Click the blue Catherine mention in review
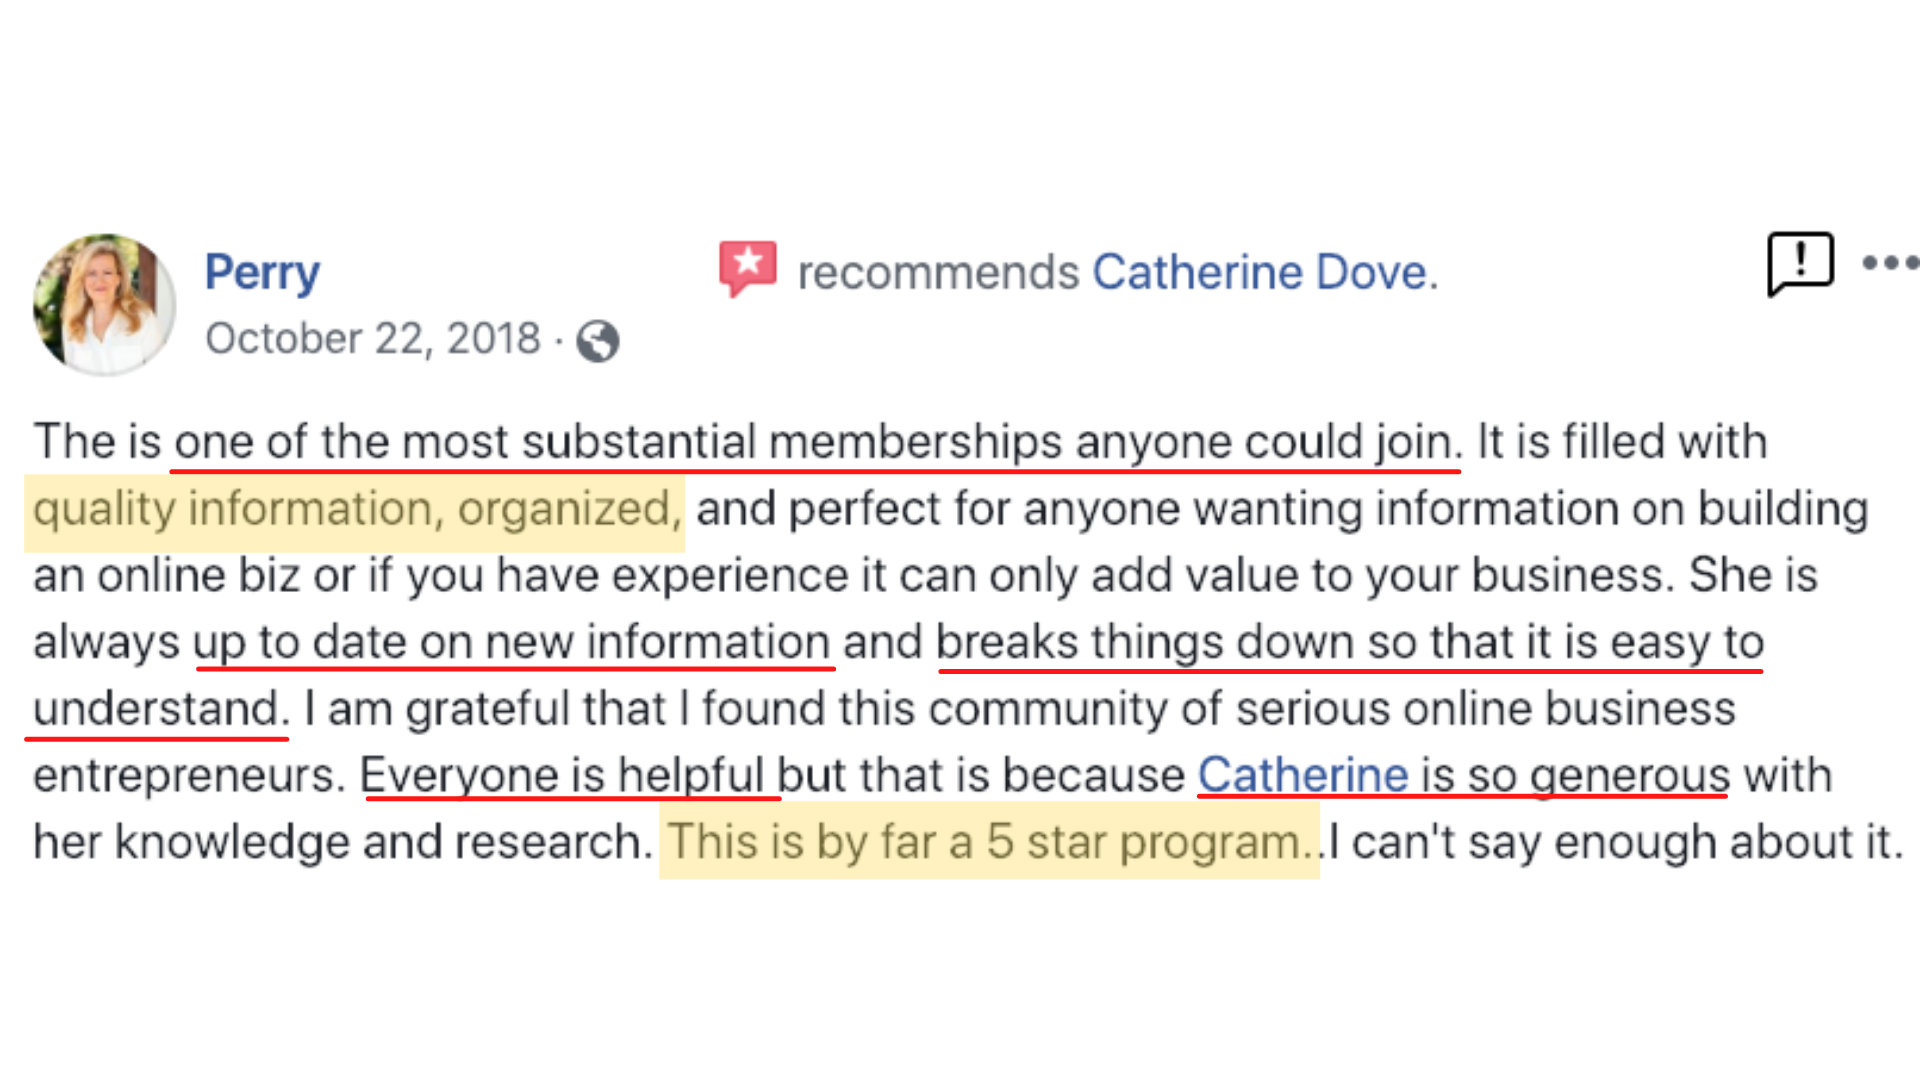The image size is (1920, 1080). (1303, 775)
